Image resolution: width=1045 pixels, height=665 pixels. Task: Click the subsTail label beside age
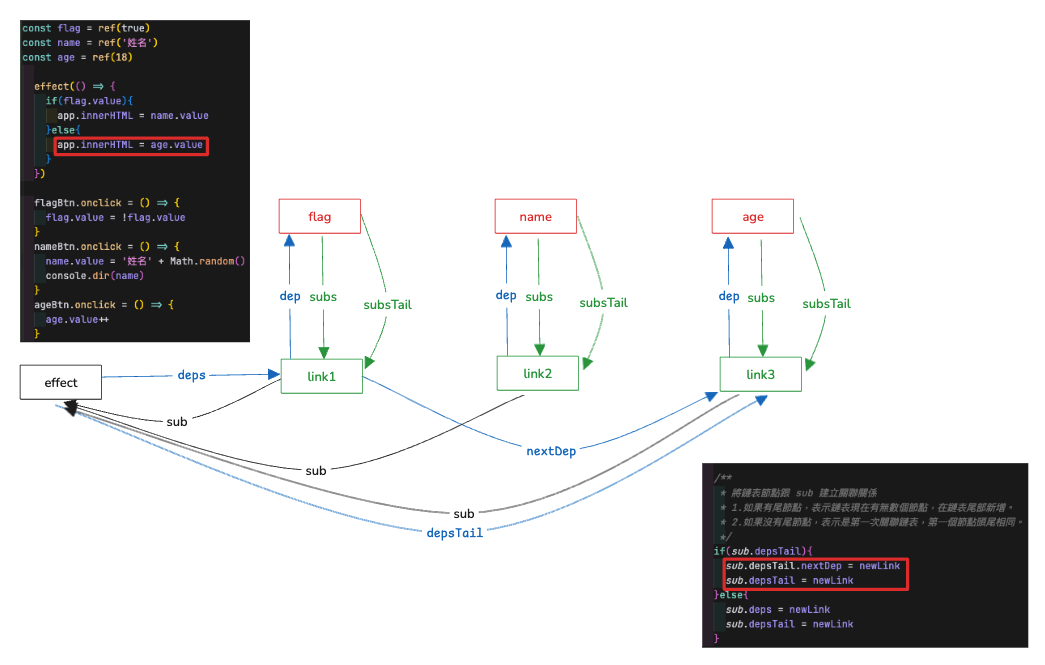(x=826, y=304)
